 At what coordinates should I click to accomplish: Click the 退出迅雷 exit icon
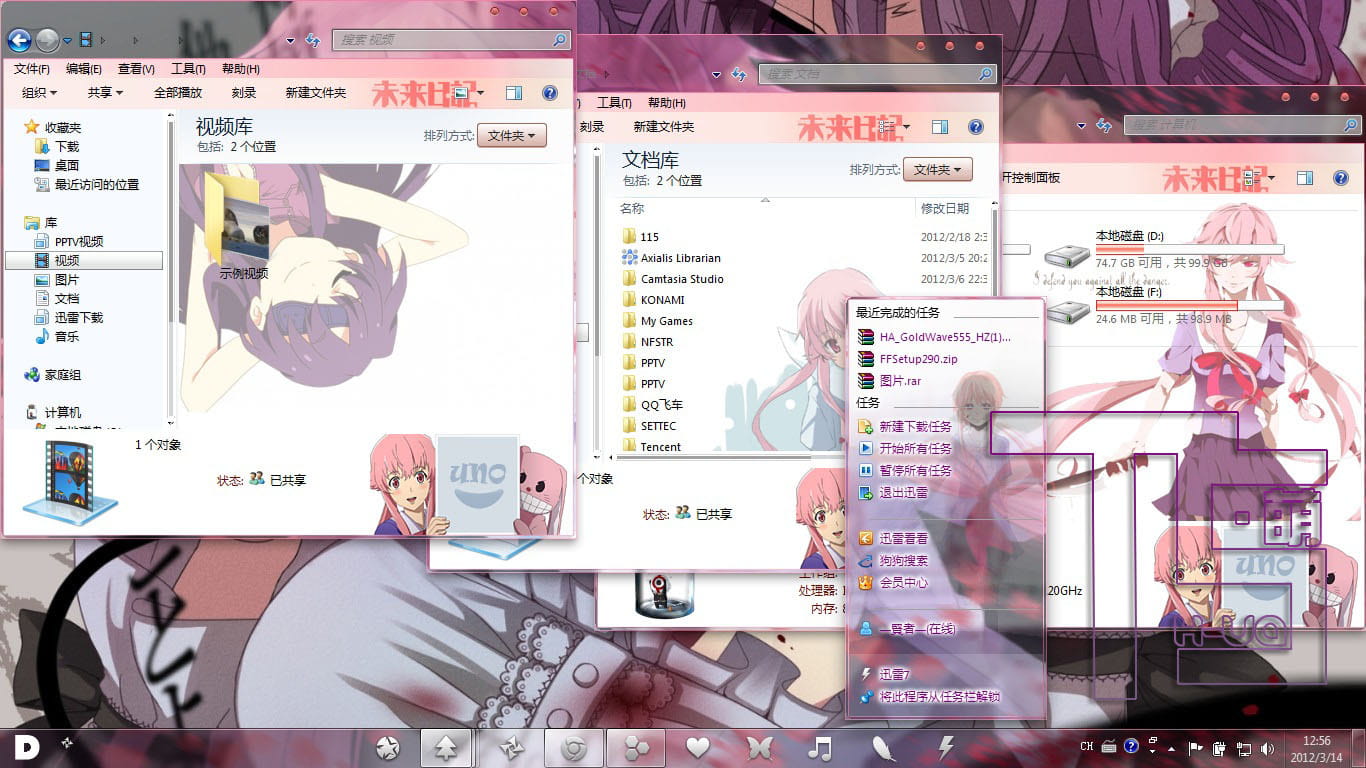866,492
